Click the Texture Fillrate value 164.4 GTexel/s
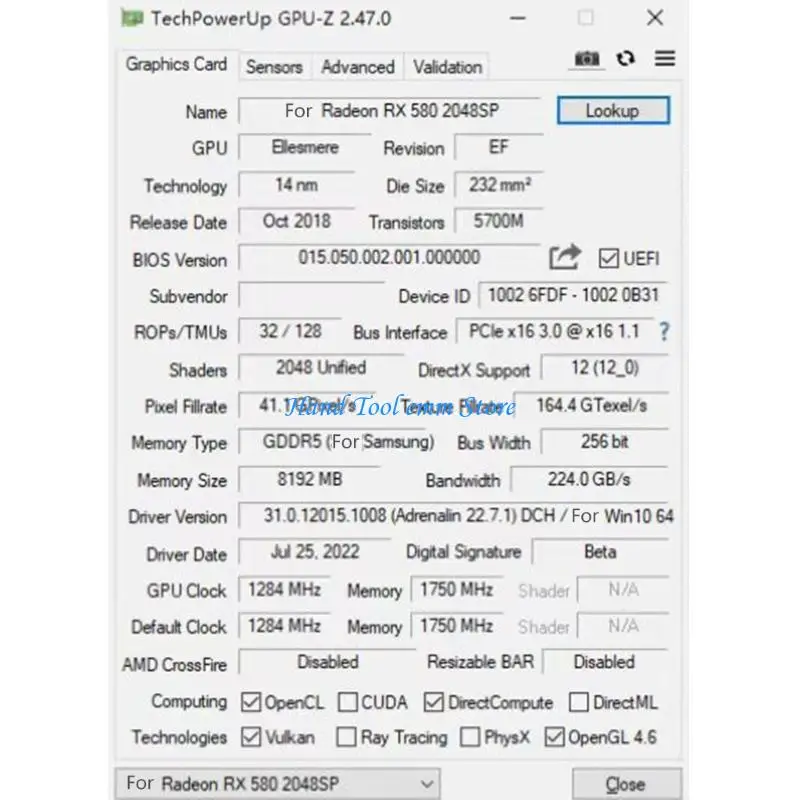The height and width of the screenshot is (800, 800). coord(591,406)
